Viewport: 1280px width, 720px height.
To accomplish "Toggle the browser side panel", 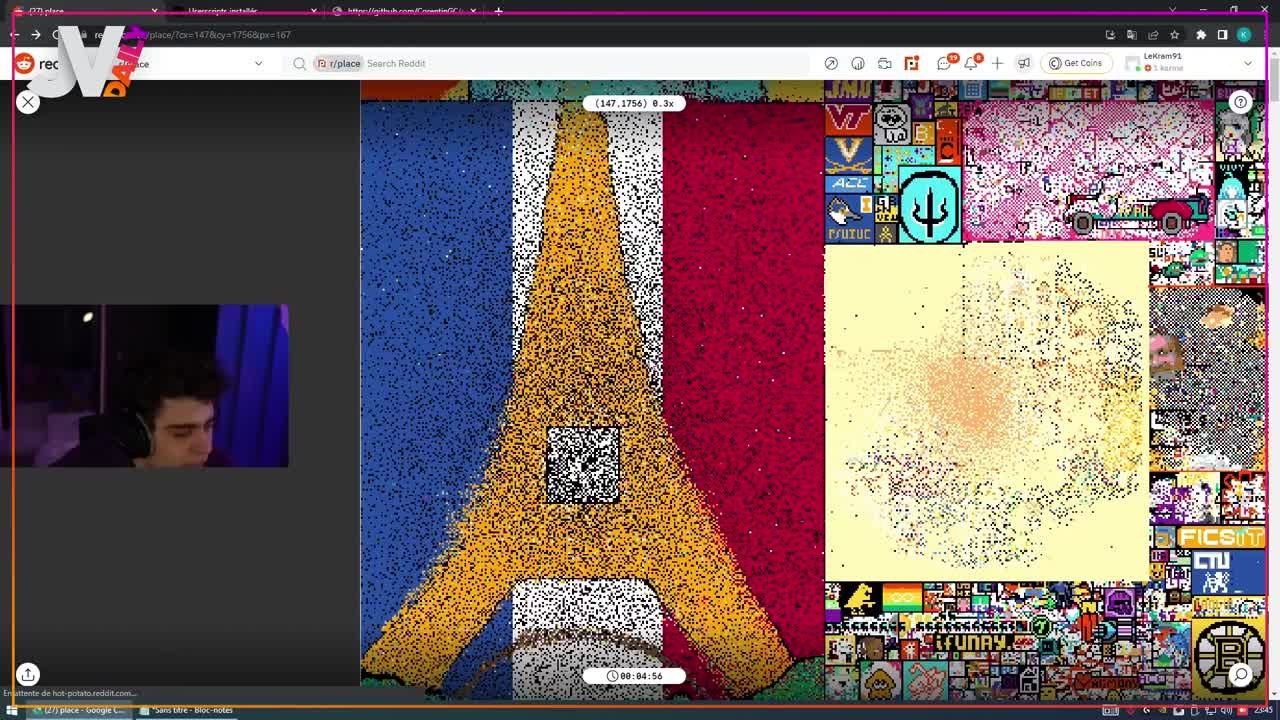I will pyautogui.click(x=1222, y=35).
